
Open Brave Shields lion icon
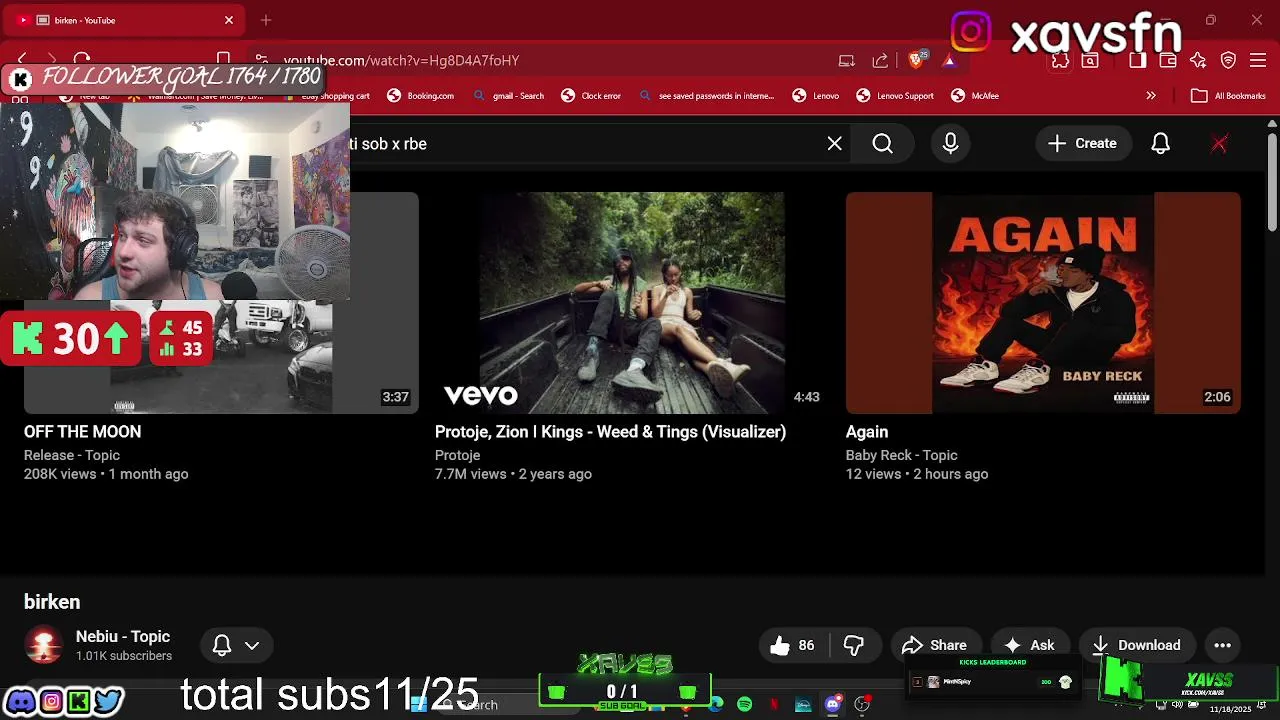[916, 61]
